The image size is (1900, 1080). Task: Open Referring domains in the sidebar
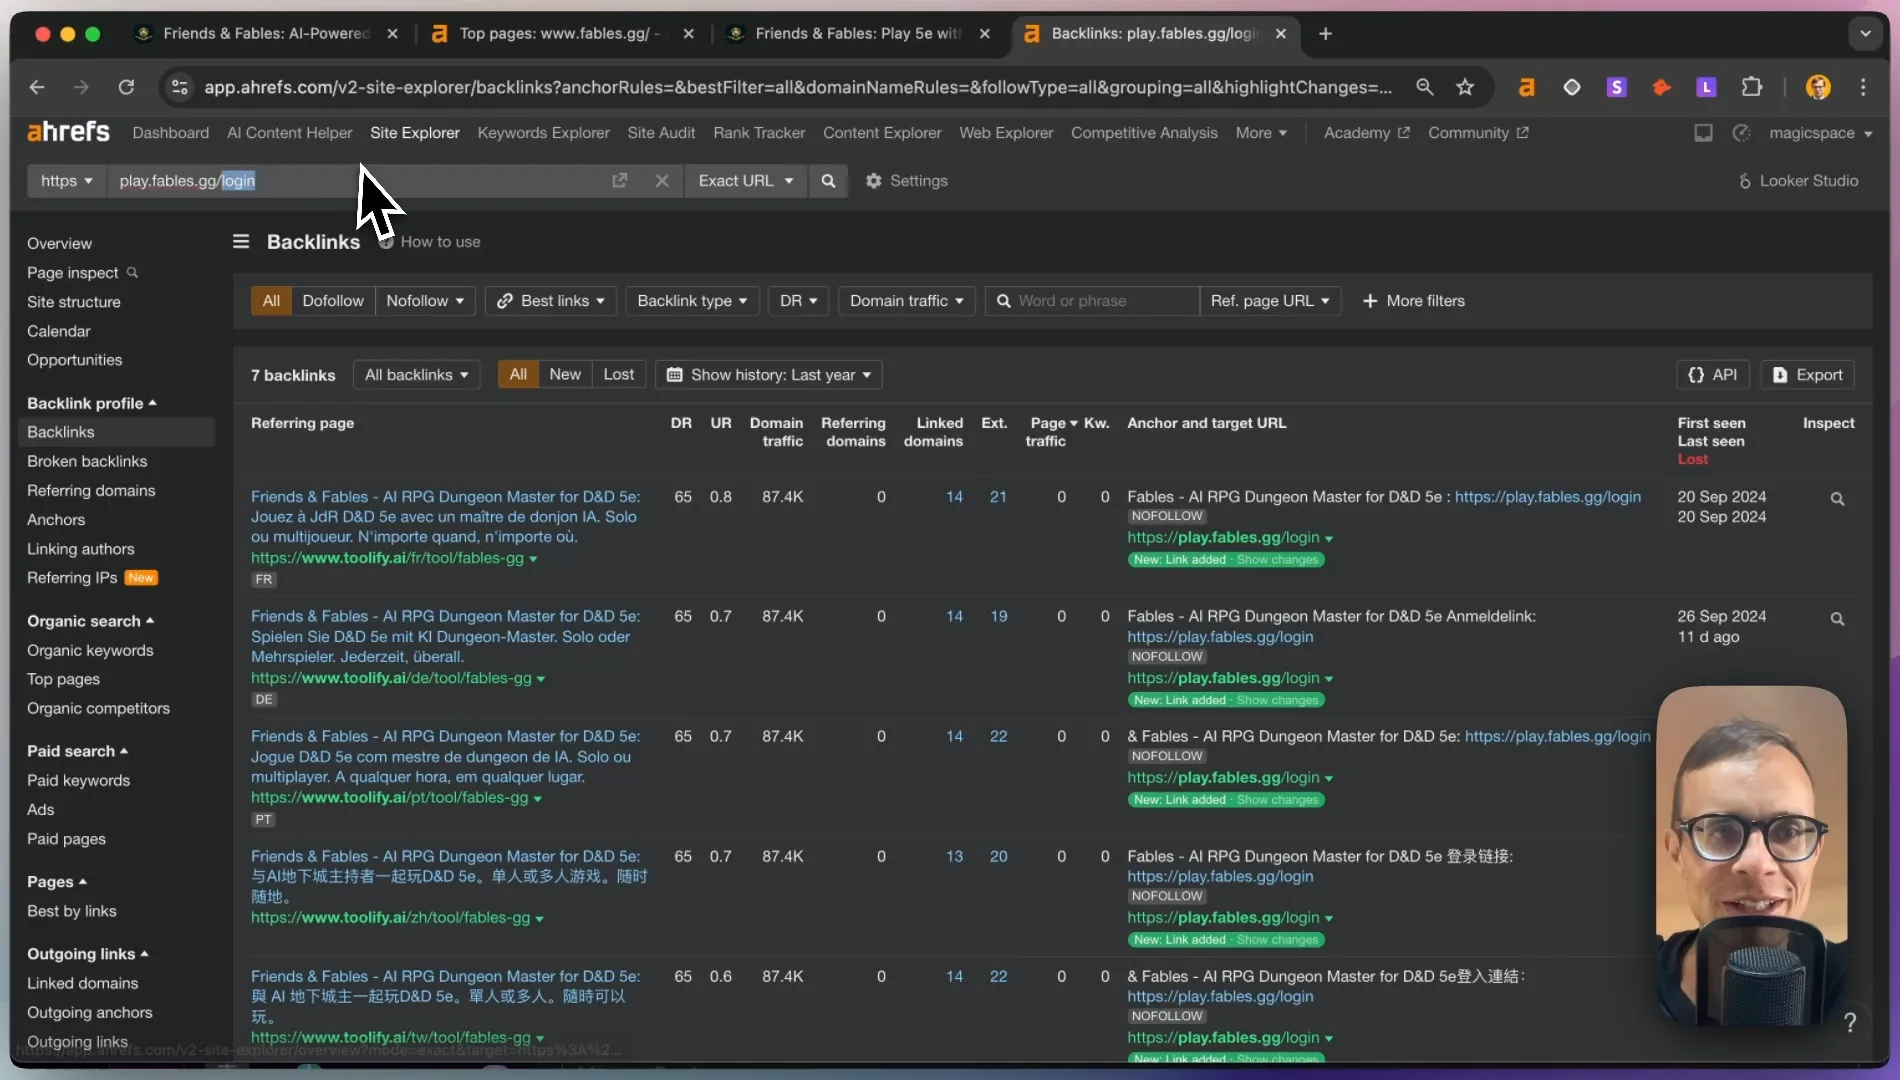(x=91, y=490)
